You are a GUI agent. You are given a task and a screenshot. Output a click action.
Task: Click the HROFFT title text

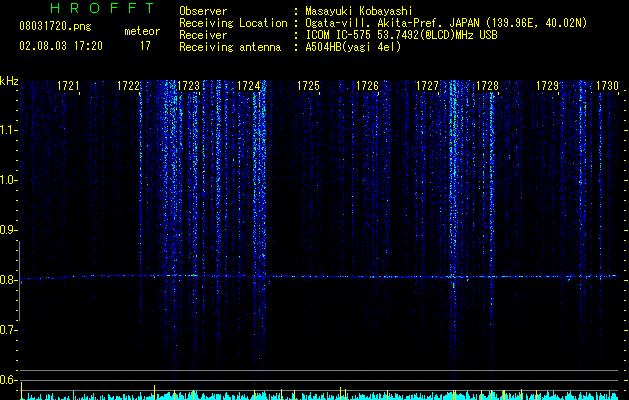103,8
